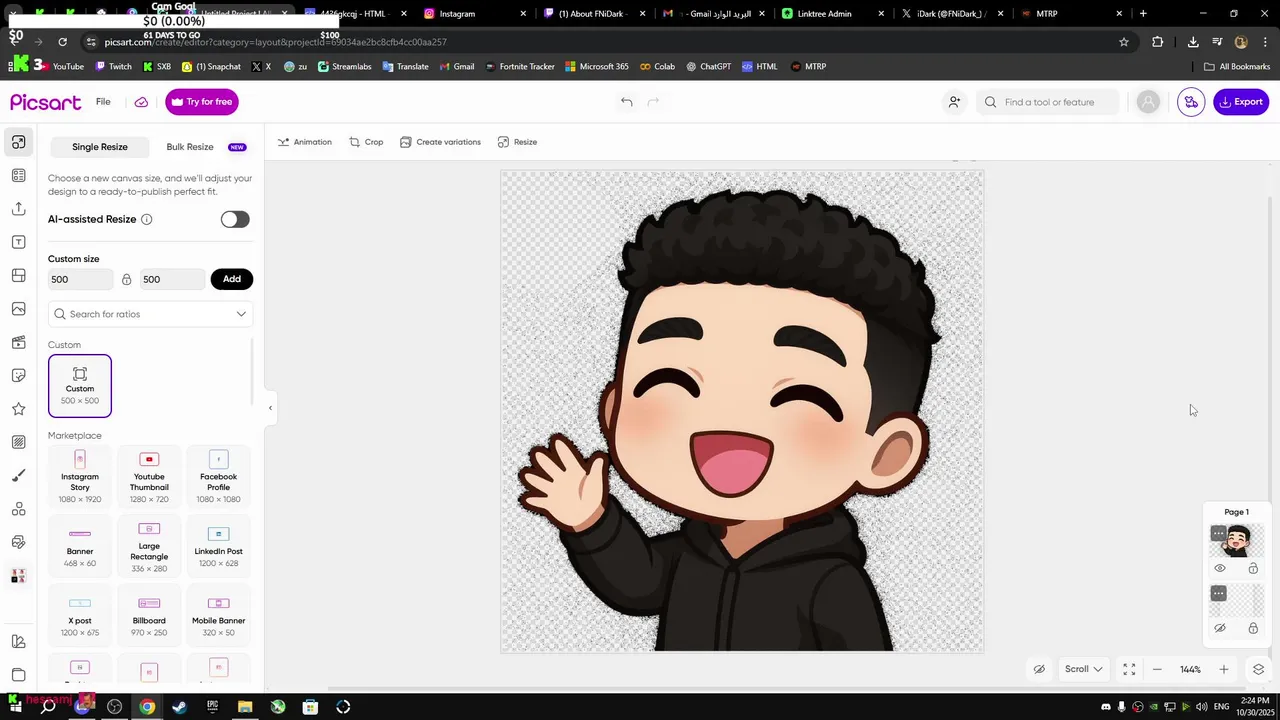Open the Resize option in top toolbar
This screenshot has width=1280, height=720.
click(x=517, y=142)
